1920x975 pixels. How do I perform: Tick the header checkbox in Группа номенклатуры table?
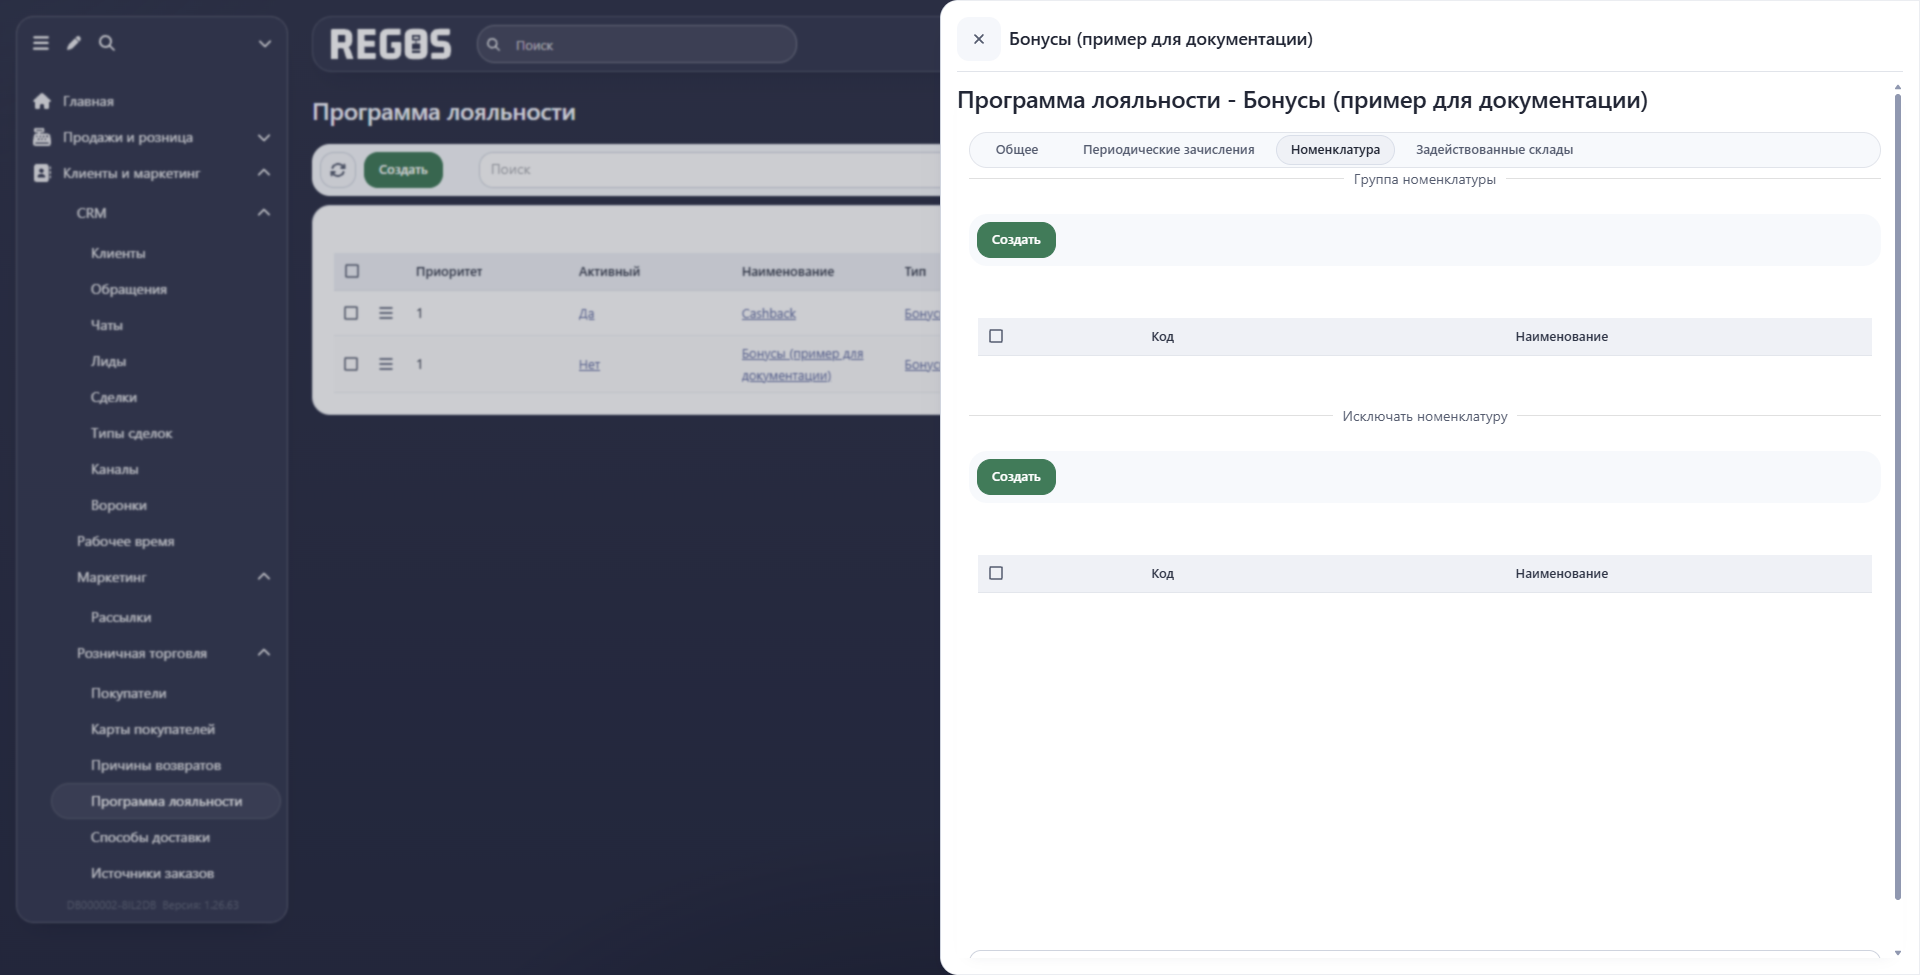point(996,336)
